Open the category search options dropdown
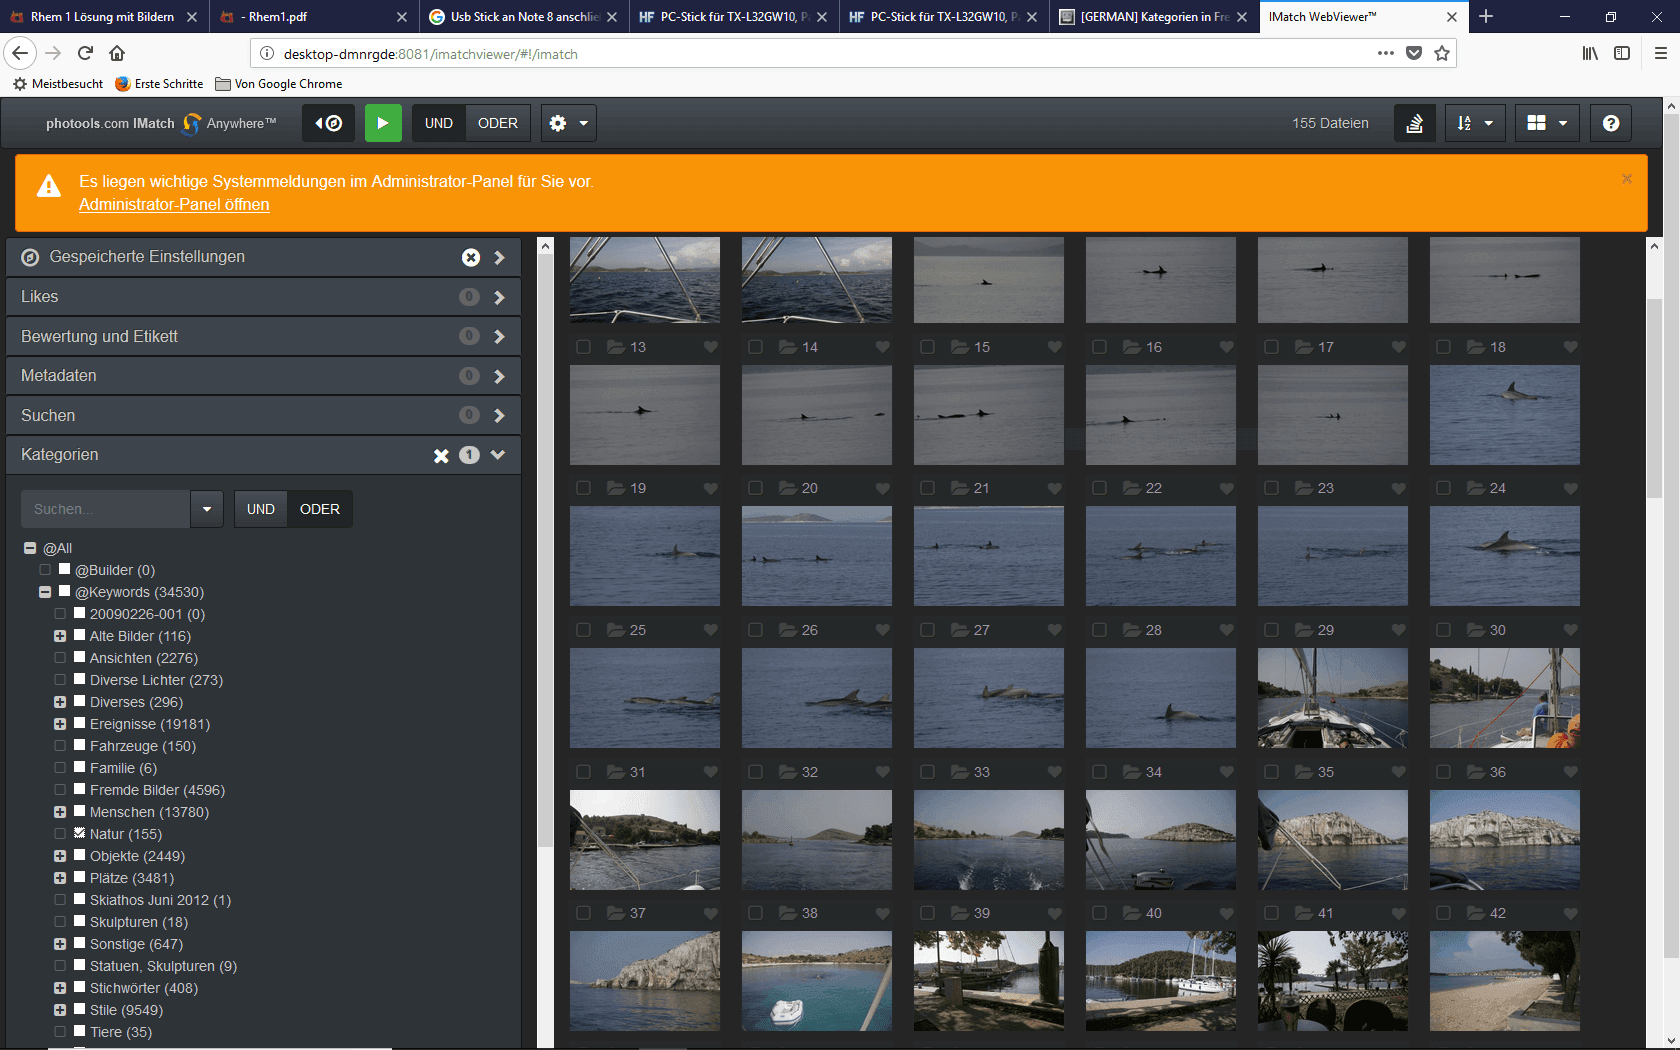This screenshot has height=1050, width=1680. click(x=207, y=509)
